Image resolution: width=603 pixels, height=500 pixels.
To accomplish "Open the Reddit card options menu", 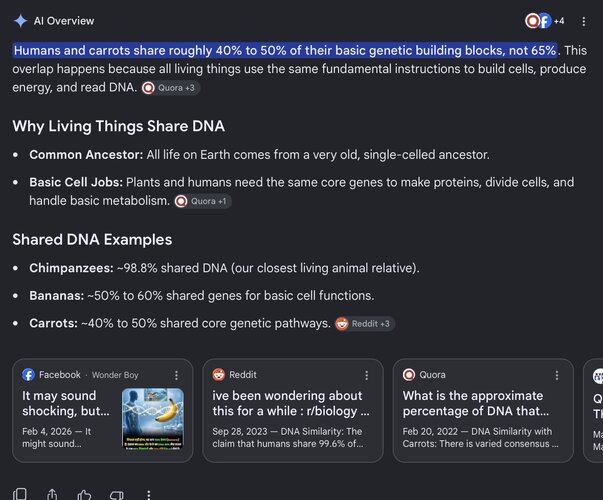I will [366, 375].
